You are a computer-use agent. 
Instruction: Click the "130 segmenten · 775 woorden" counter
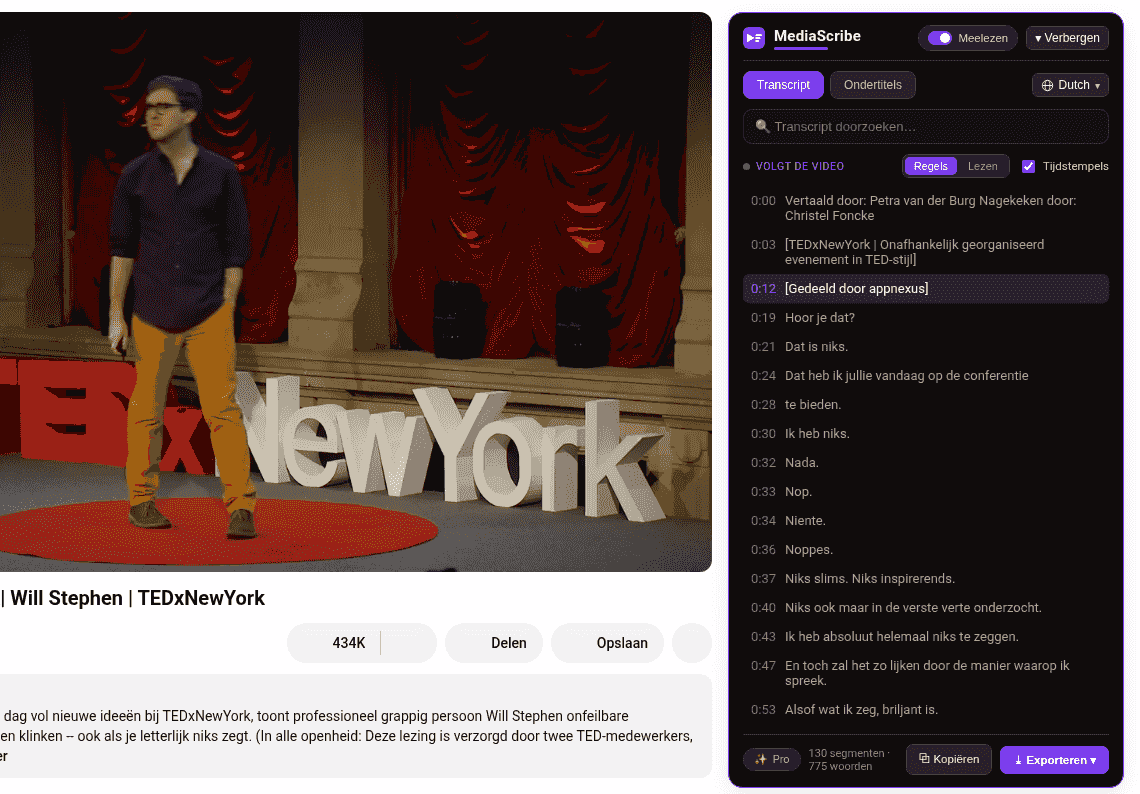coord(848,760)
